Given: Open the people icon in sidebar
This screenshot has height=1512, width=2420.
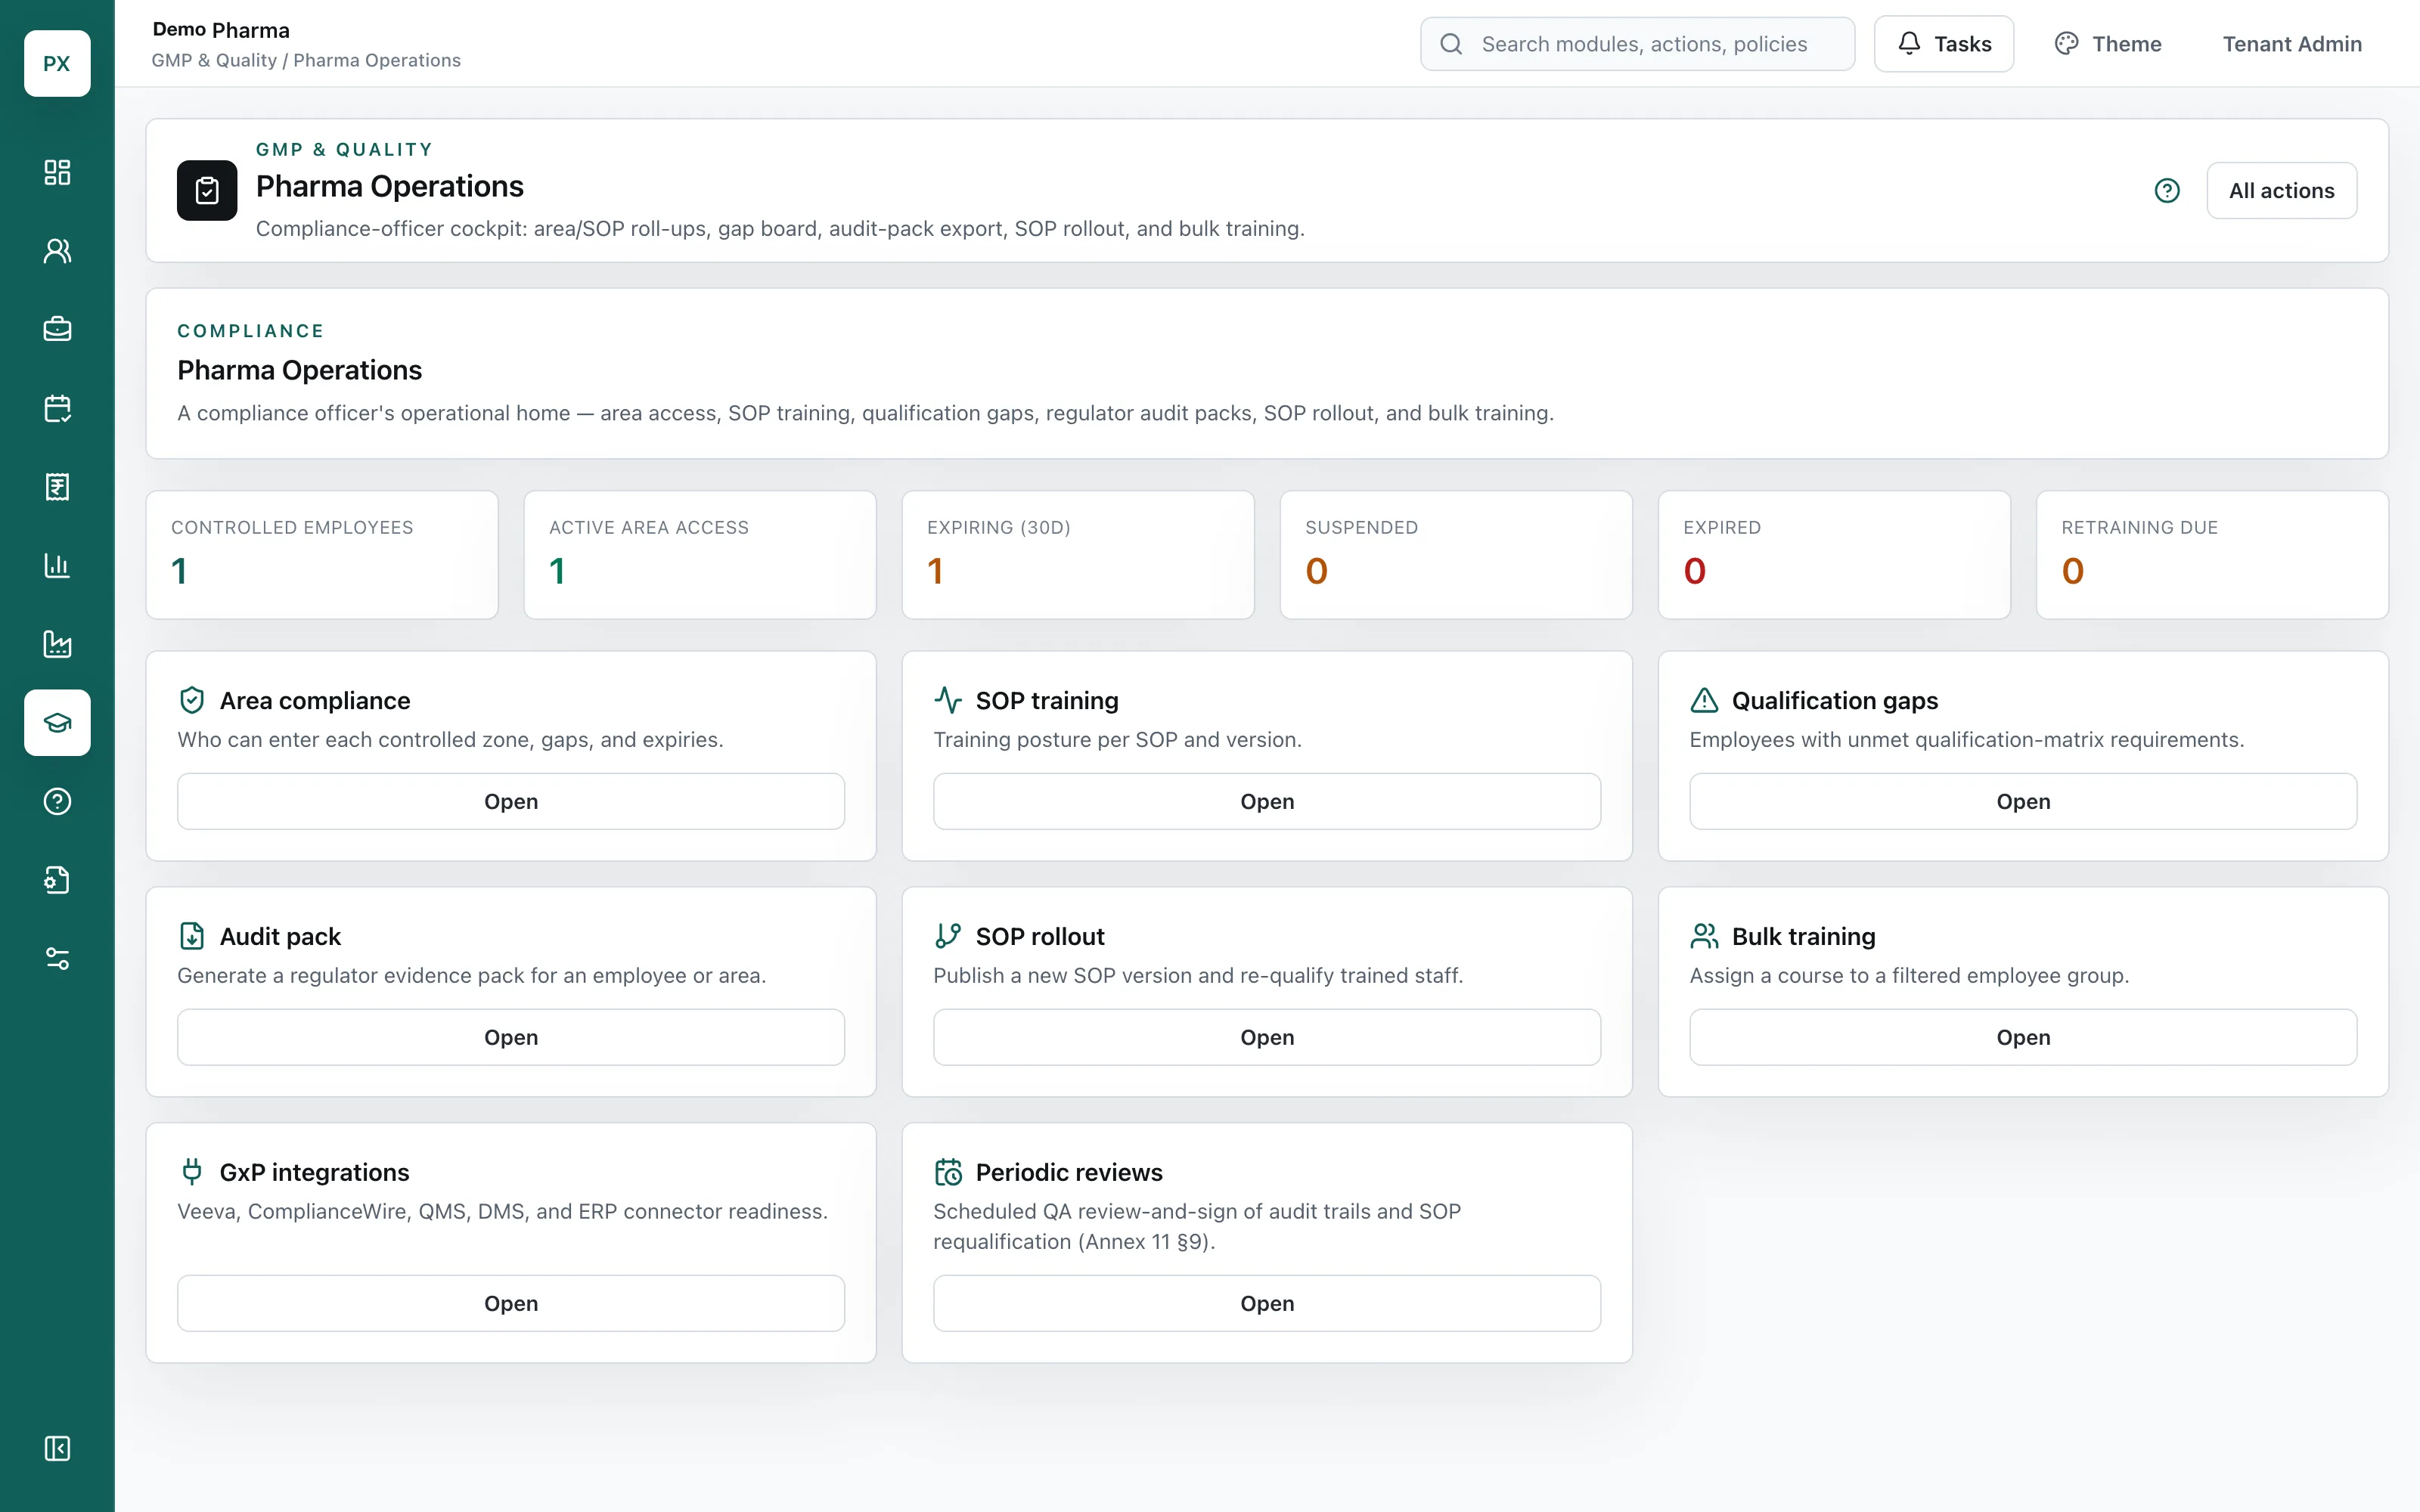Looking at the screenshot, I should [x=57, y=251].
